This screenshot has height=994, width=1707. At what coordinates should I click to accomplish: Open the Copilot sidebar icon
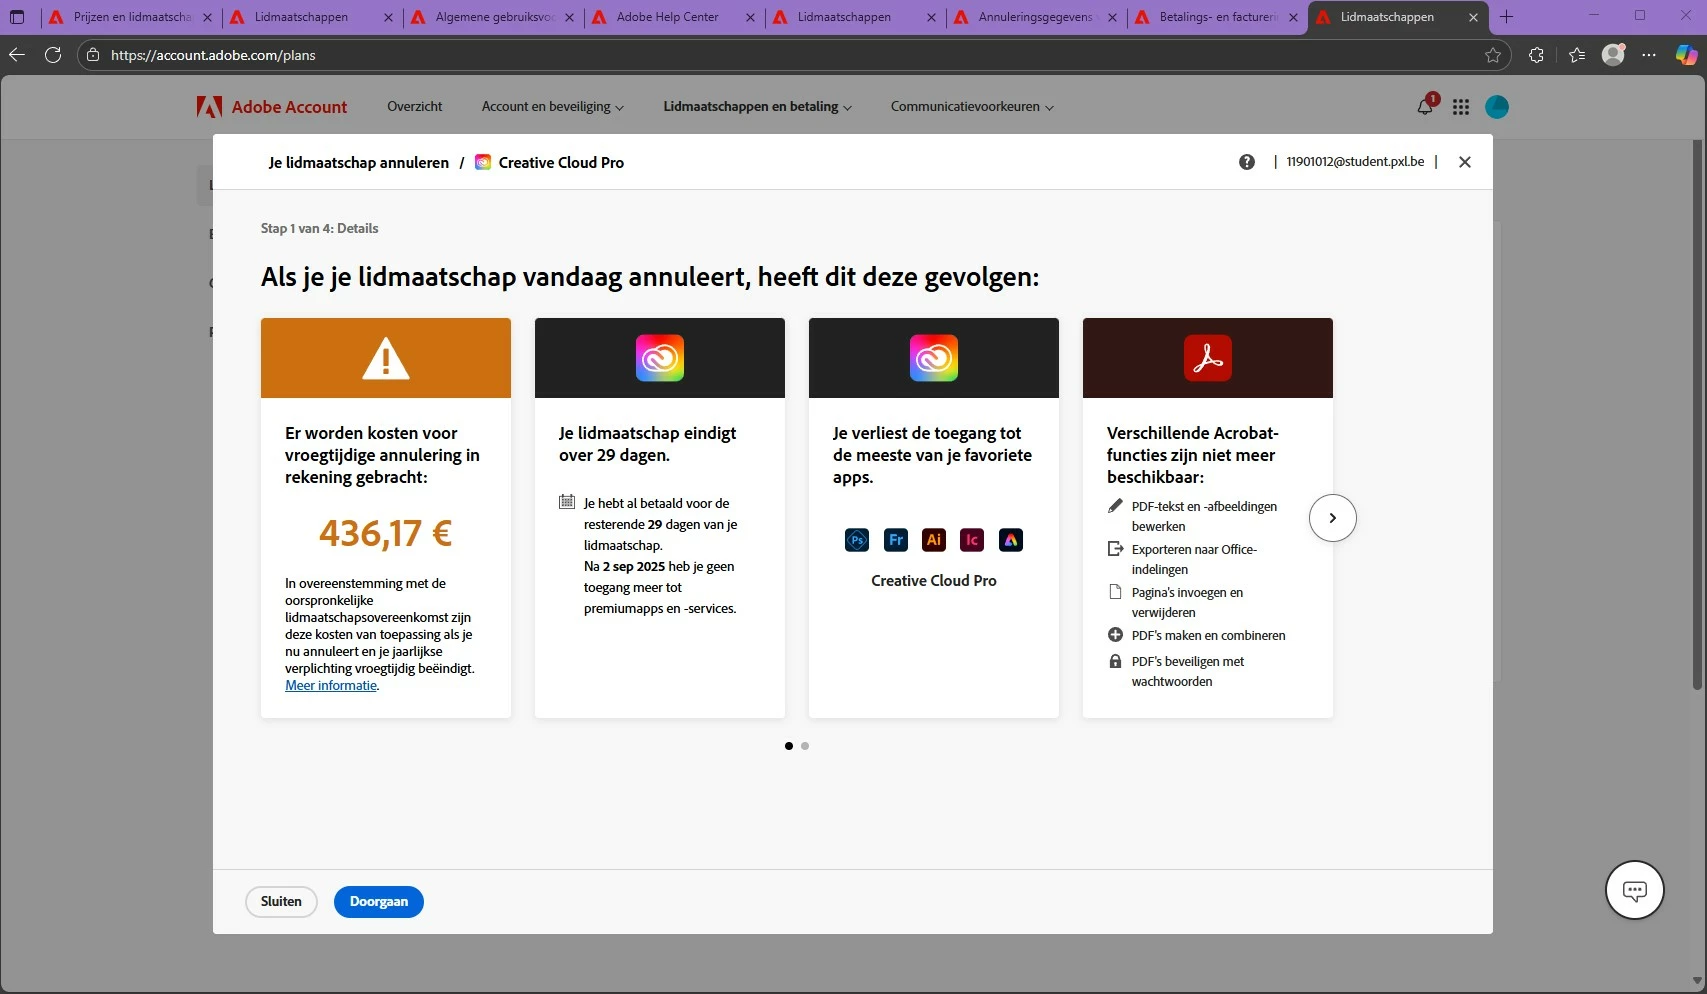1687,55
